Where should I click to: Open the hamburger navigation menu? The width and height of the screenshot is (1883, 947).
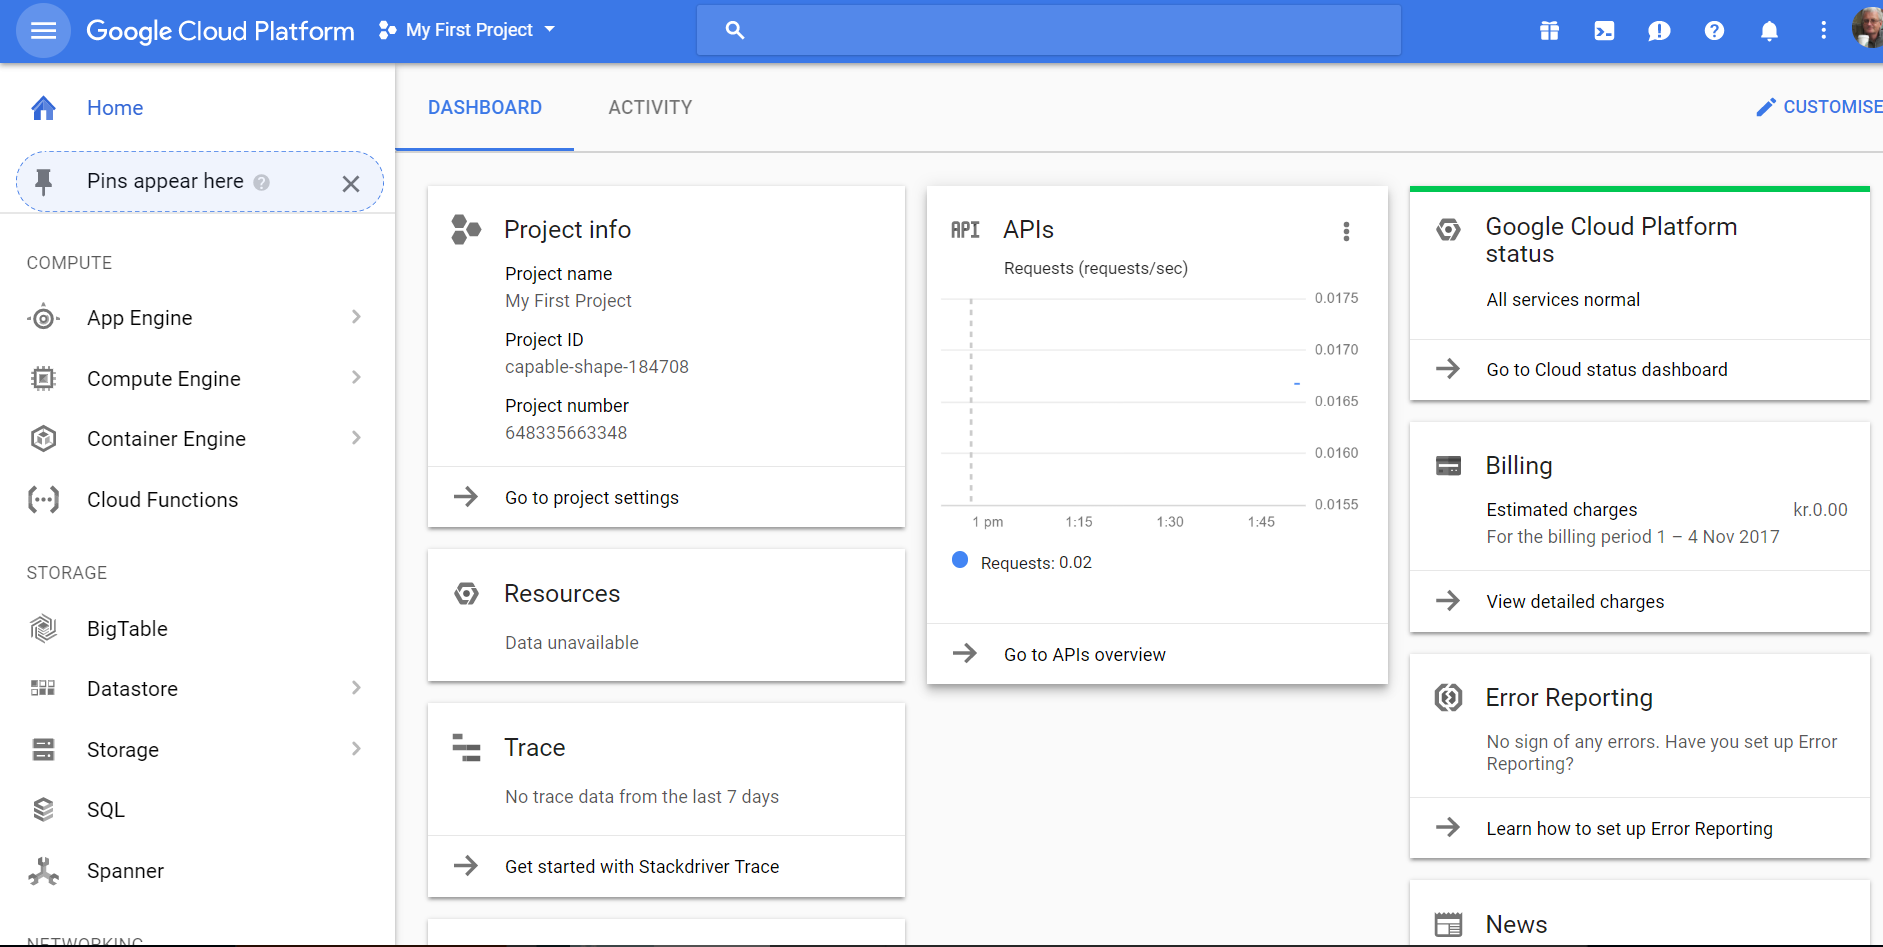pos(43,30)
